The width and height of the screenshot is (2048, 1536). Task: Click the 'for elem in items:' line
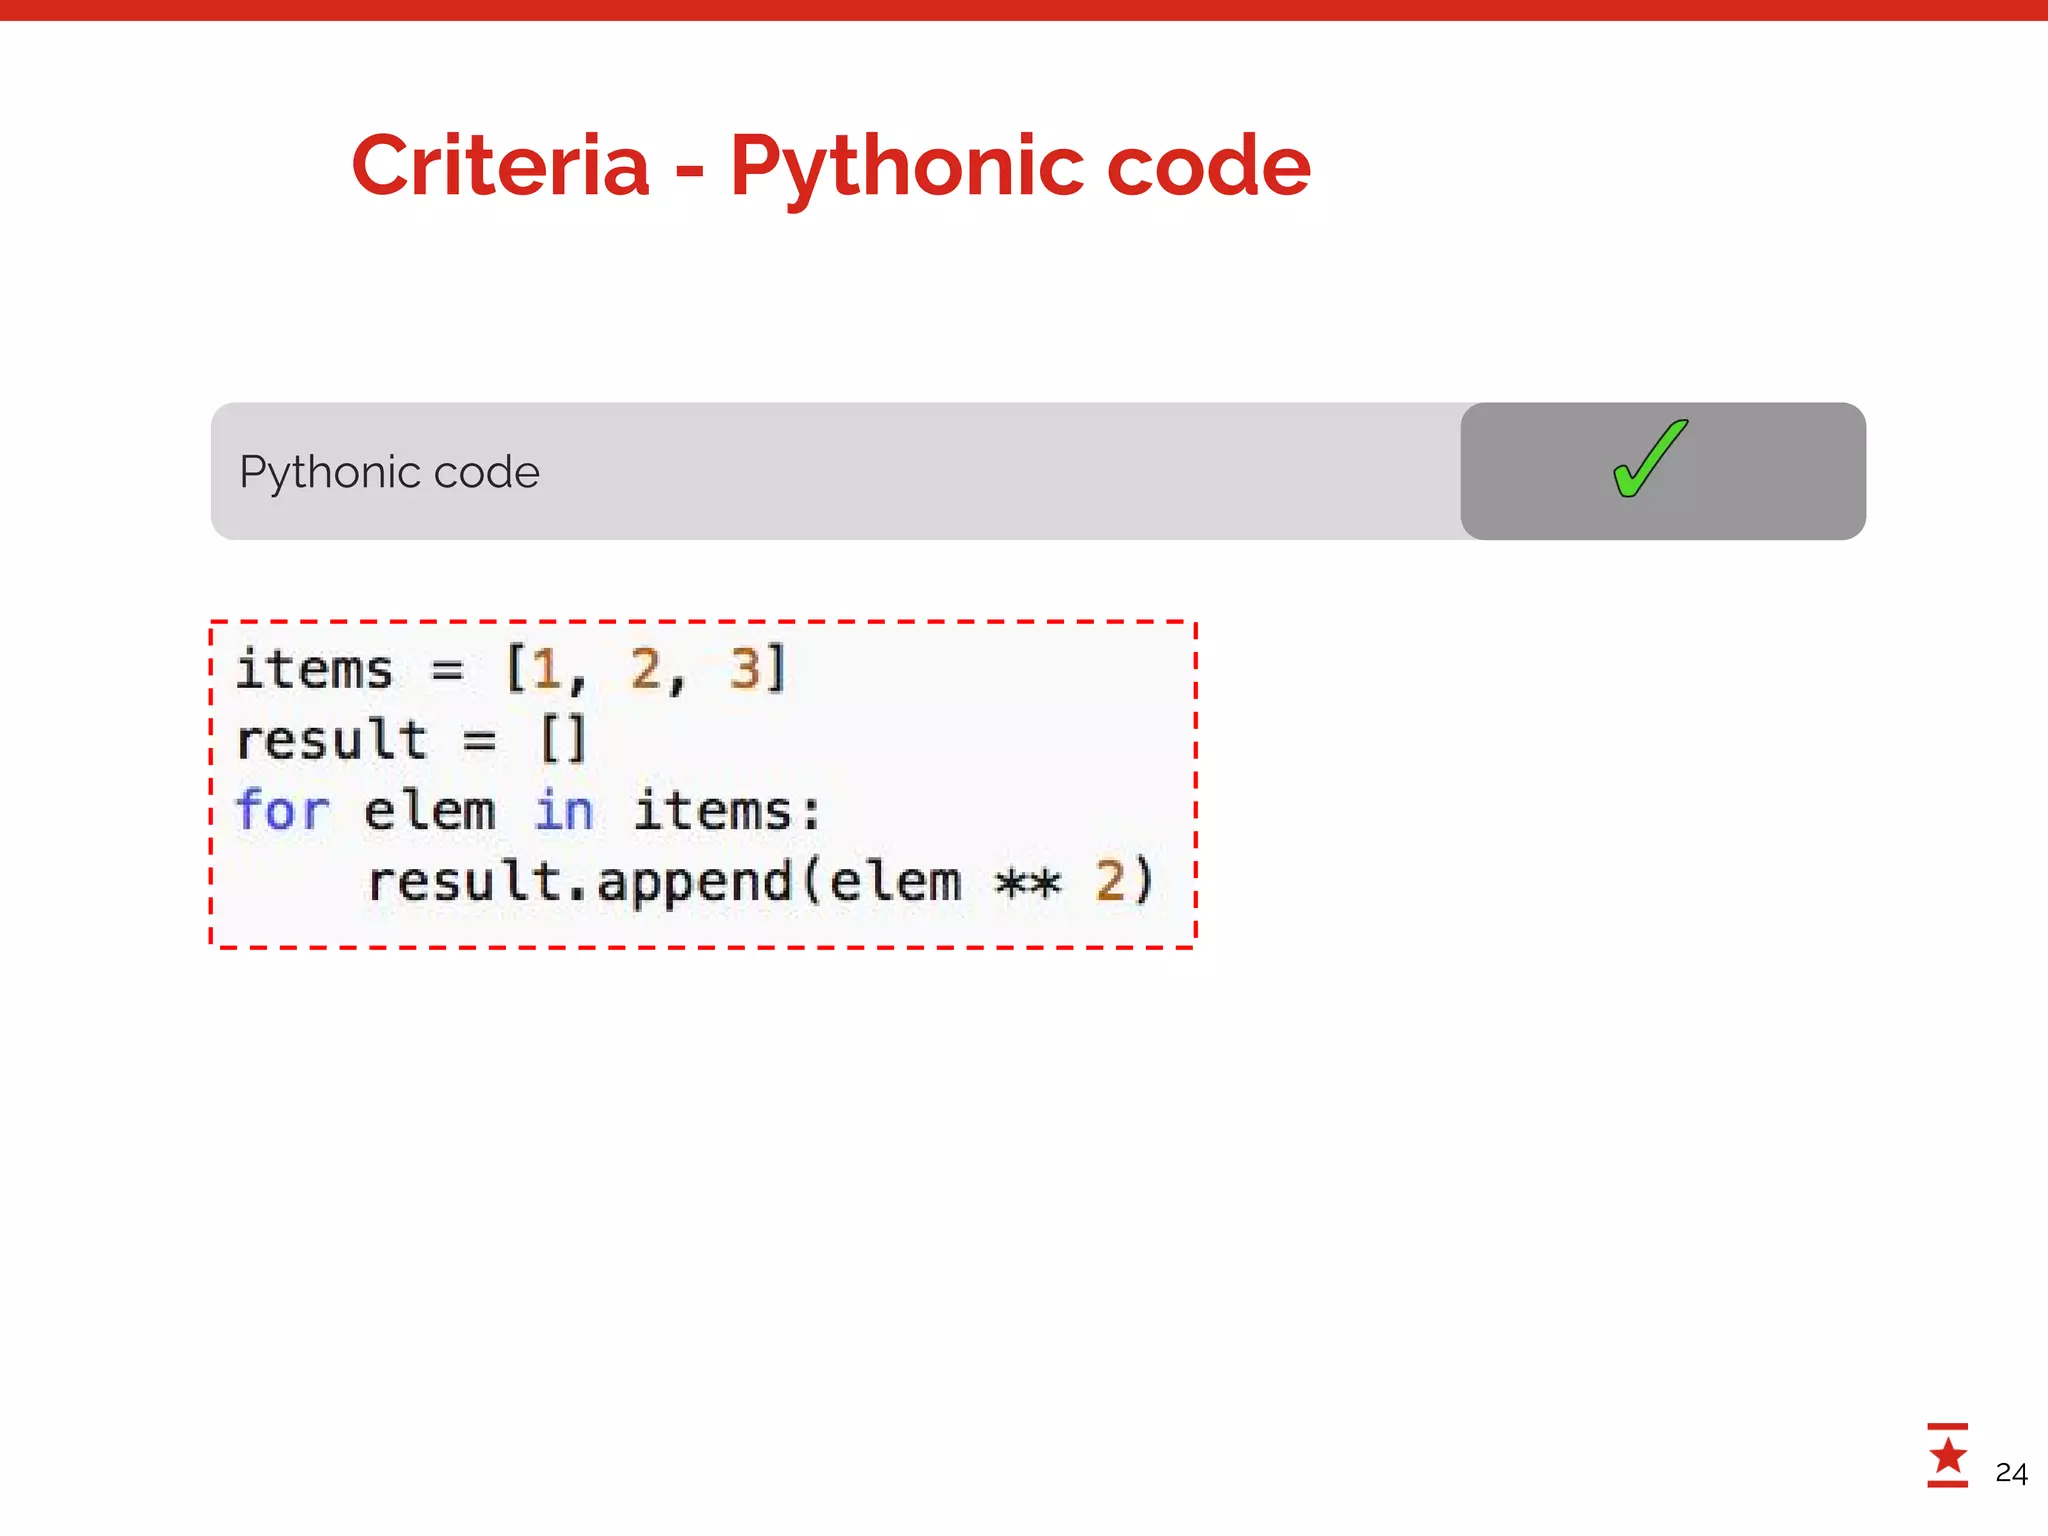coord(528,810)
